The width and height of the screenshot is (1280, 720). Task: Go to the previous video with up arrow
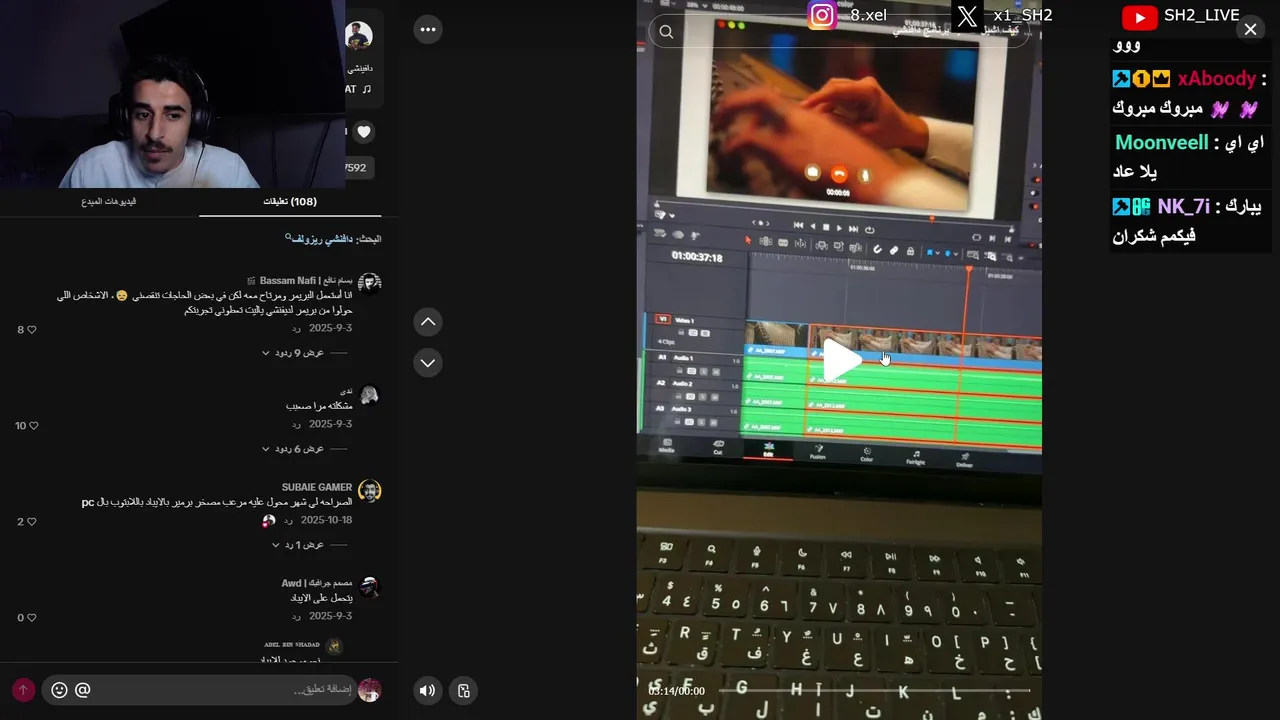pos(428,322)
